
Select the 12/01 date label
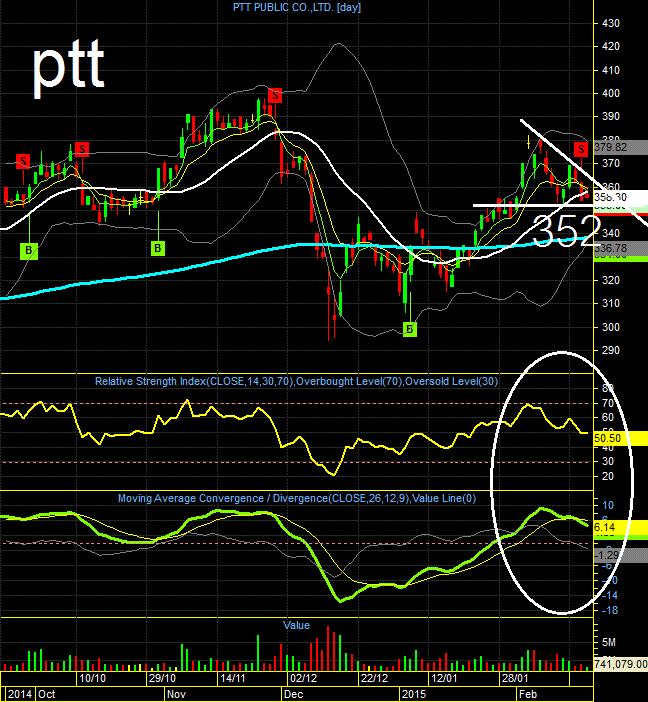pos(444,678)
